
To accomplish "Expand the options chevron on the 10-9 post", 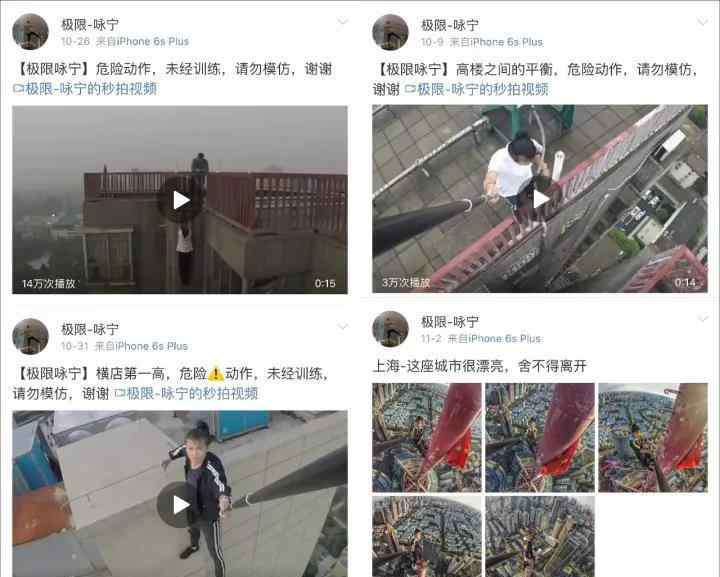I will click(x=702, y=22).
